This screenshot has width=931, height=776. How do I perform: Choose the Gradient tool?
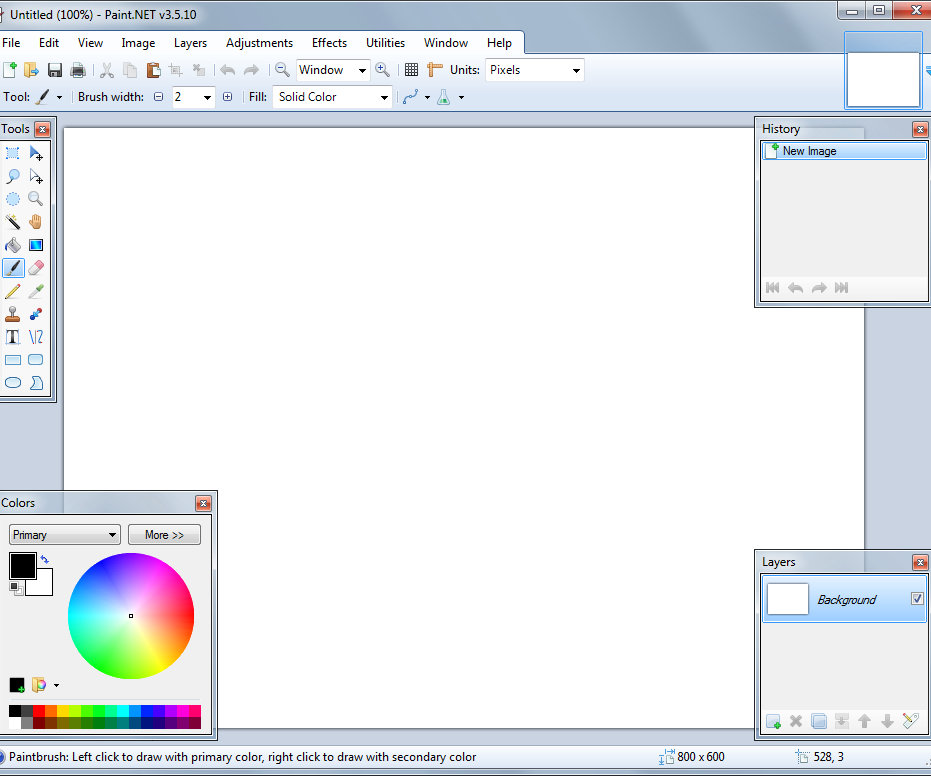tap(35, 244)
